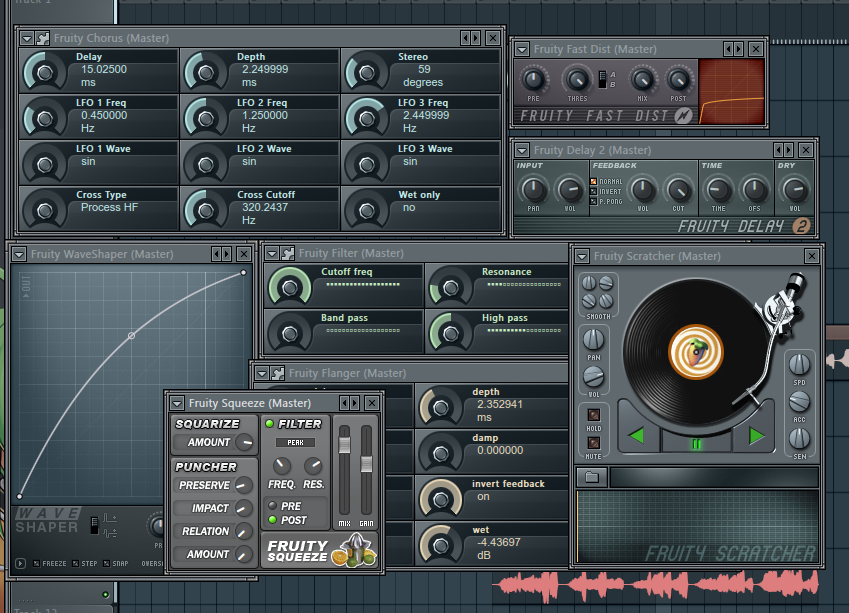Click the Flanger wet knob
The width and height of the screenshot is (849, 613).
(x=441, y=545)
